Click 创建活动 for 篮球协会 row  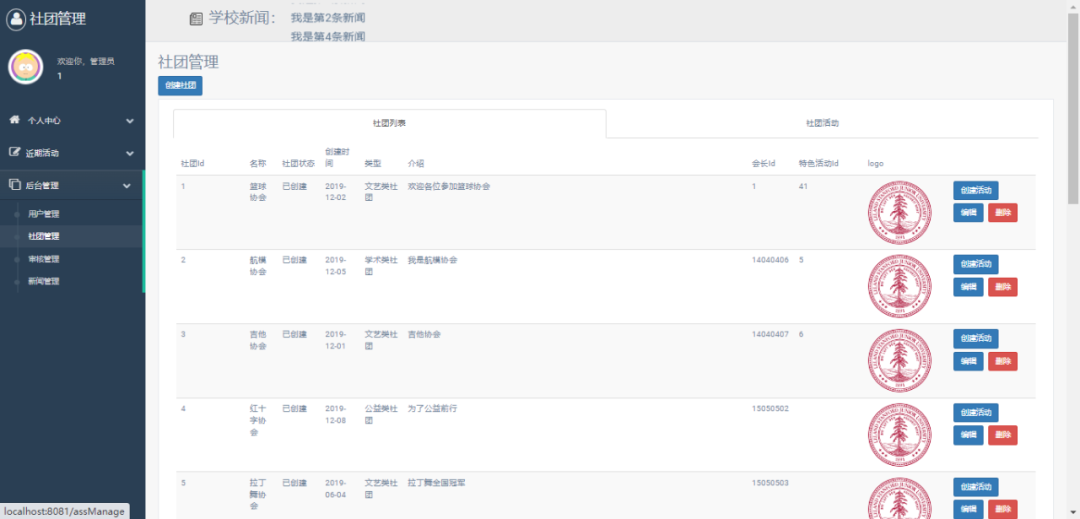pos(976,190)
